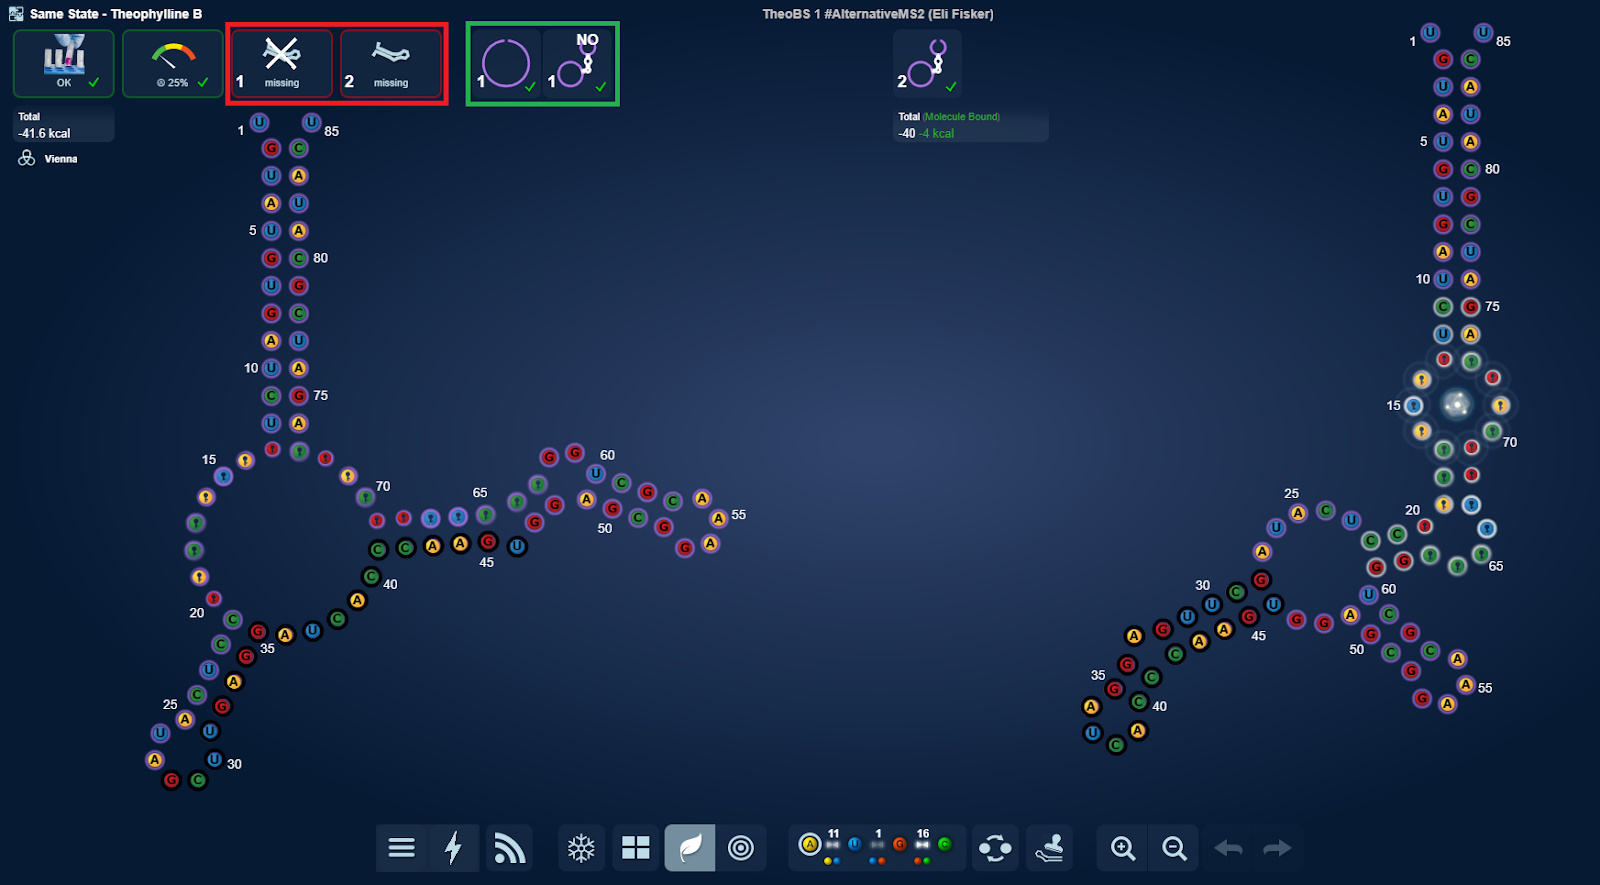
Task: Click the stamp paste sequence icon
Action: (1049, 848)
